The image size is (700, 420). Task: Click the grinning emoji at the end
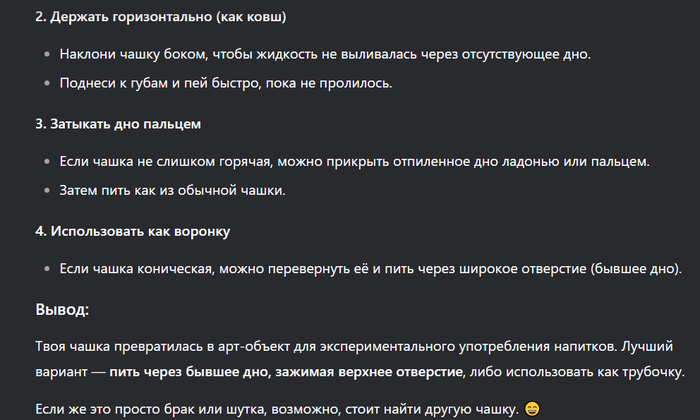coord(532,409)
